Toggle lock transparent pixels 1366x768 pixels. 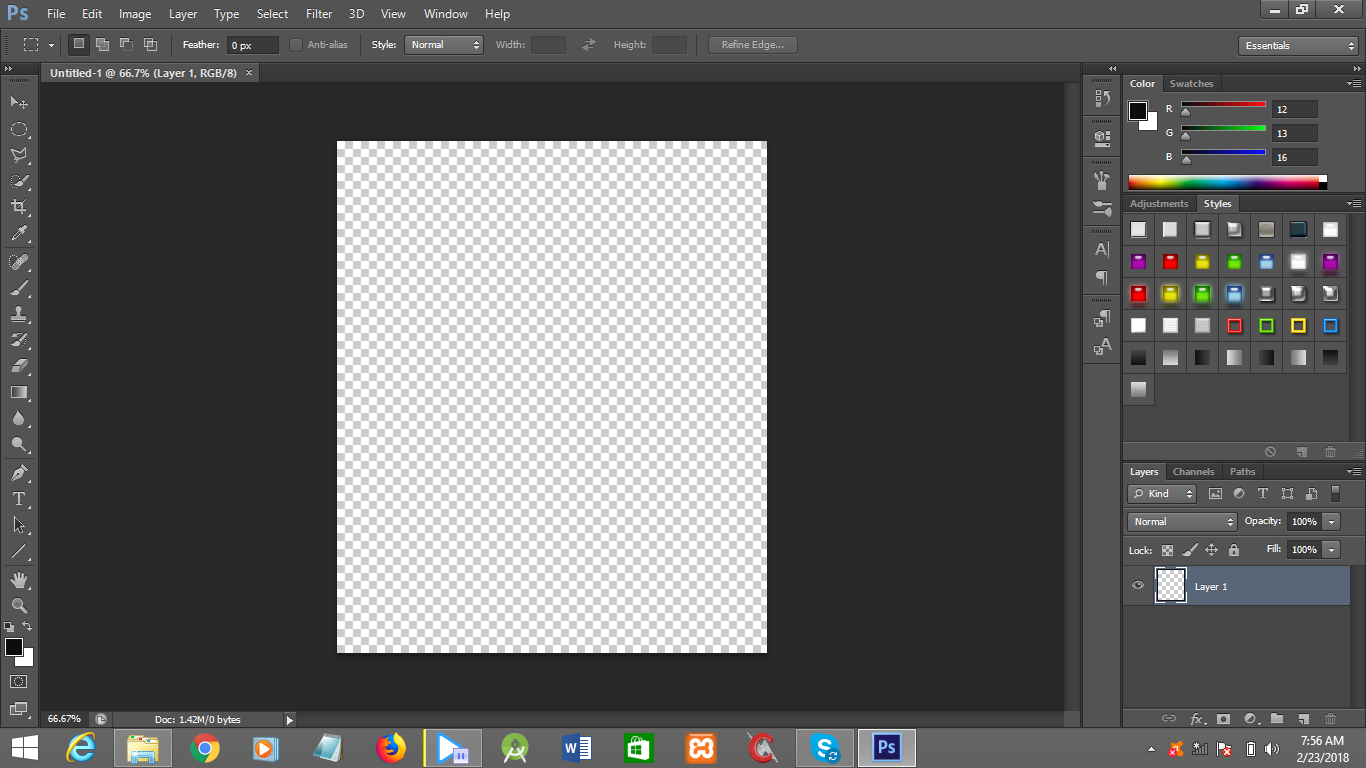[1167, 550]
